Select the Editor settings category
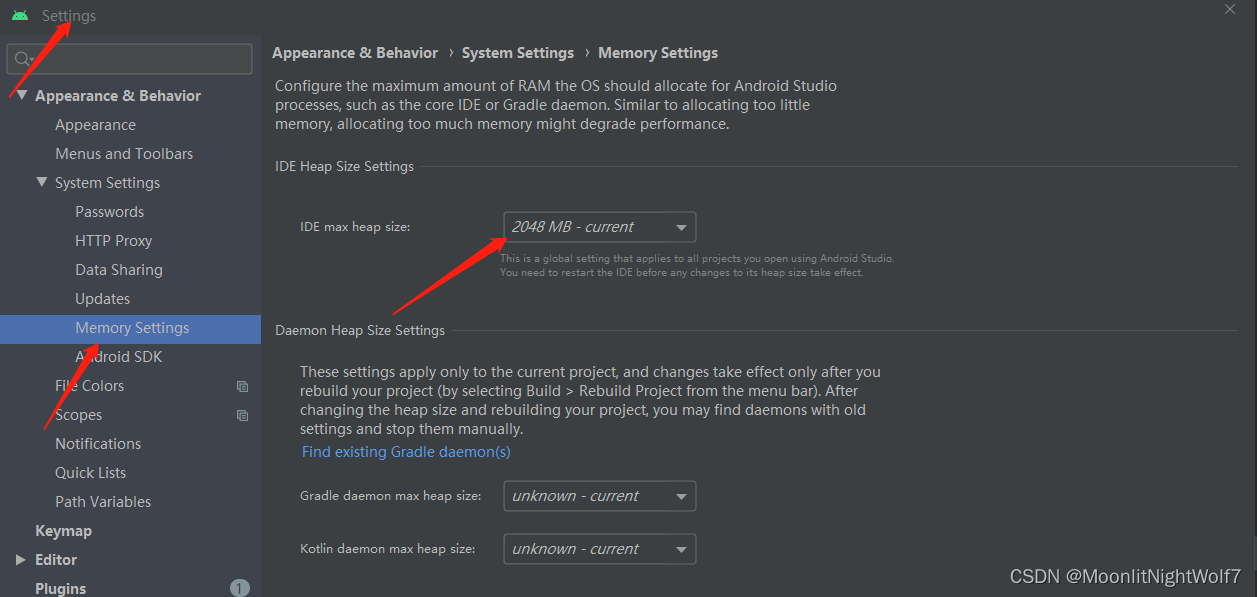1257x597 pixels. pyautogui.click(x=56, y=560)
